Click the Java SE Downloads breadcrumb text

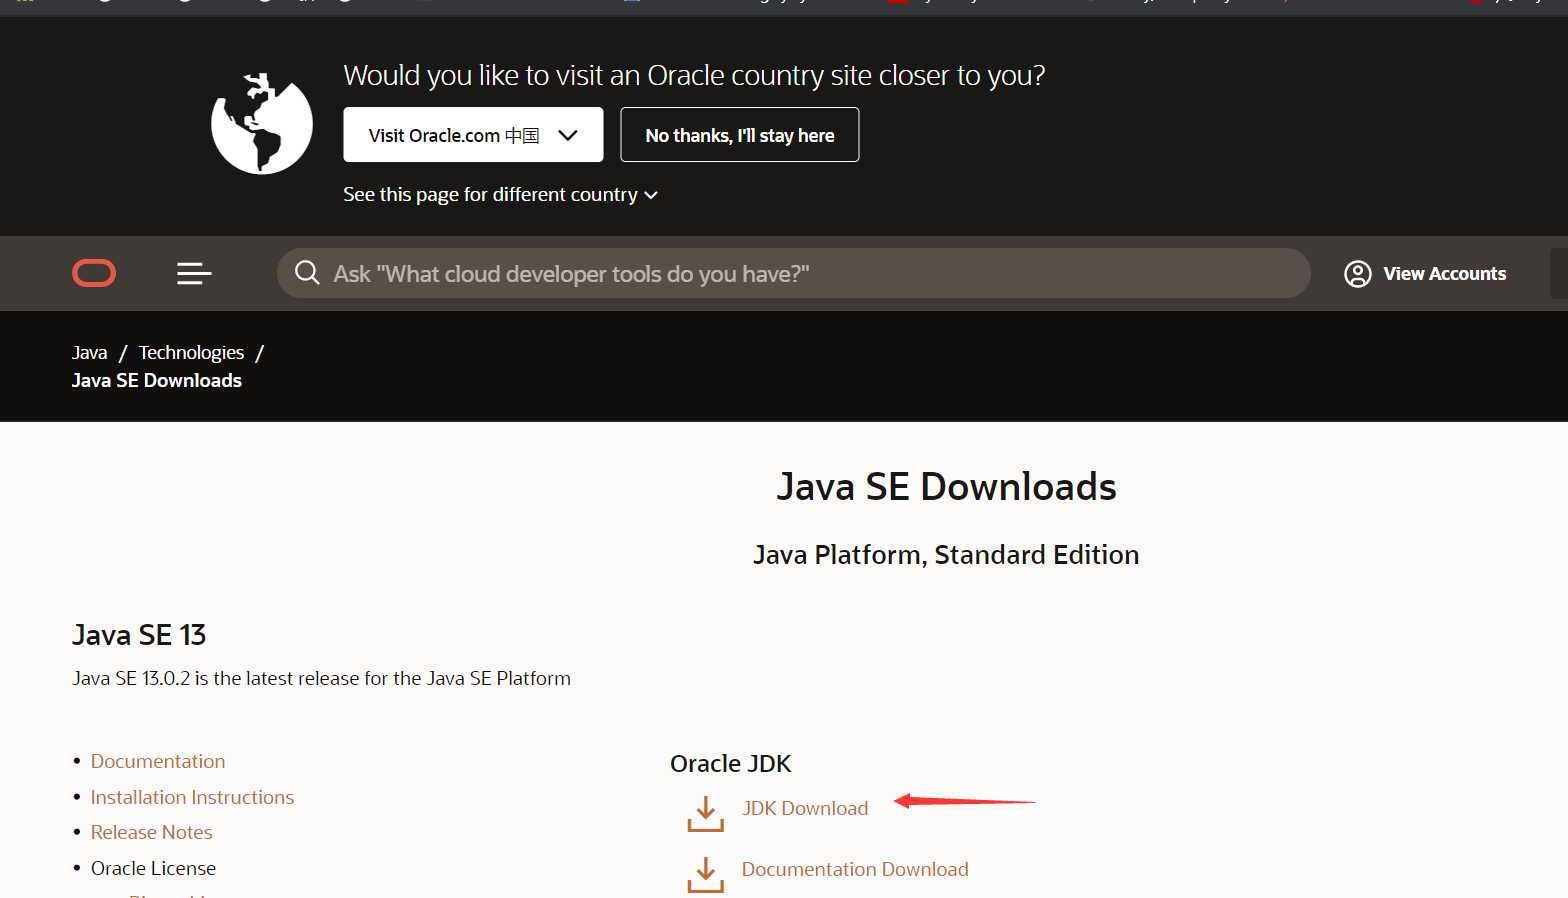[x=157, y=380]
